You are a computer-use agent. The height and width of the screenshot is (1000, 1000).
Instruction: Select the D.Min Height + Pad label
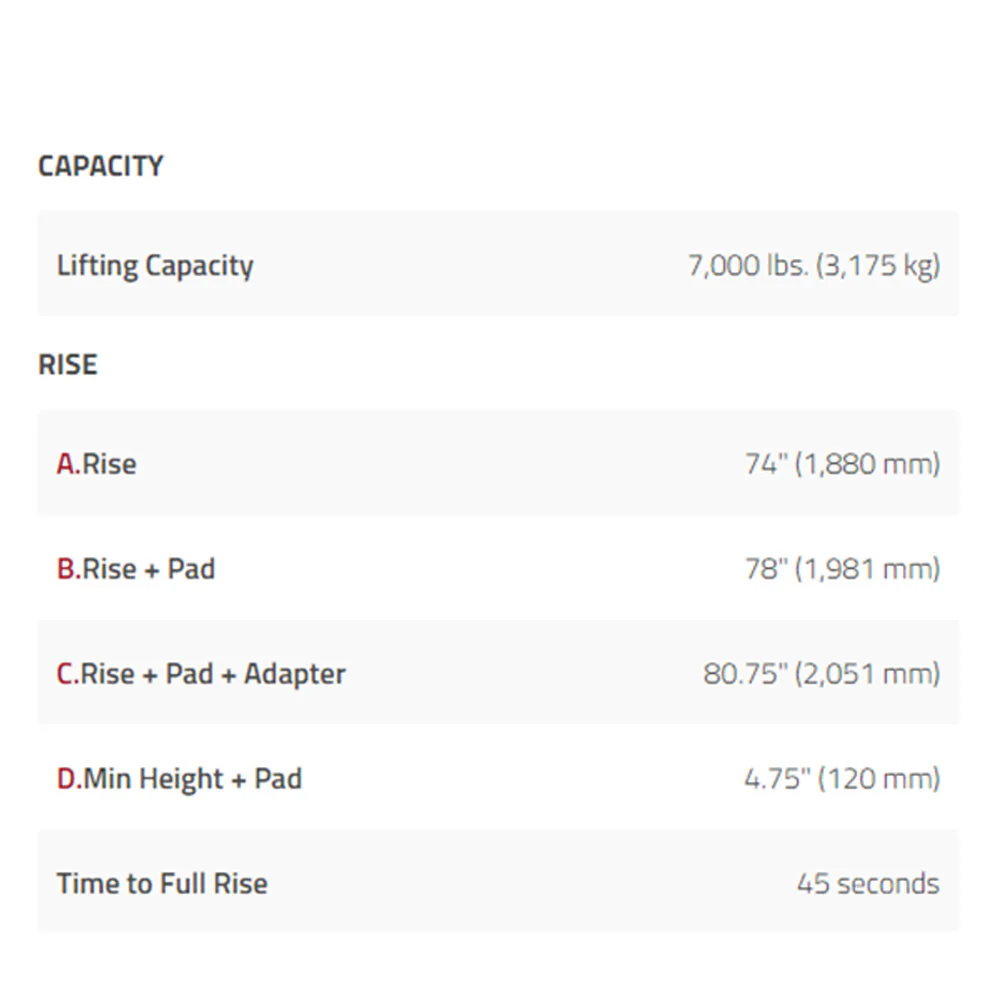pos(179,779)
